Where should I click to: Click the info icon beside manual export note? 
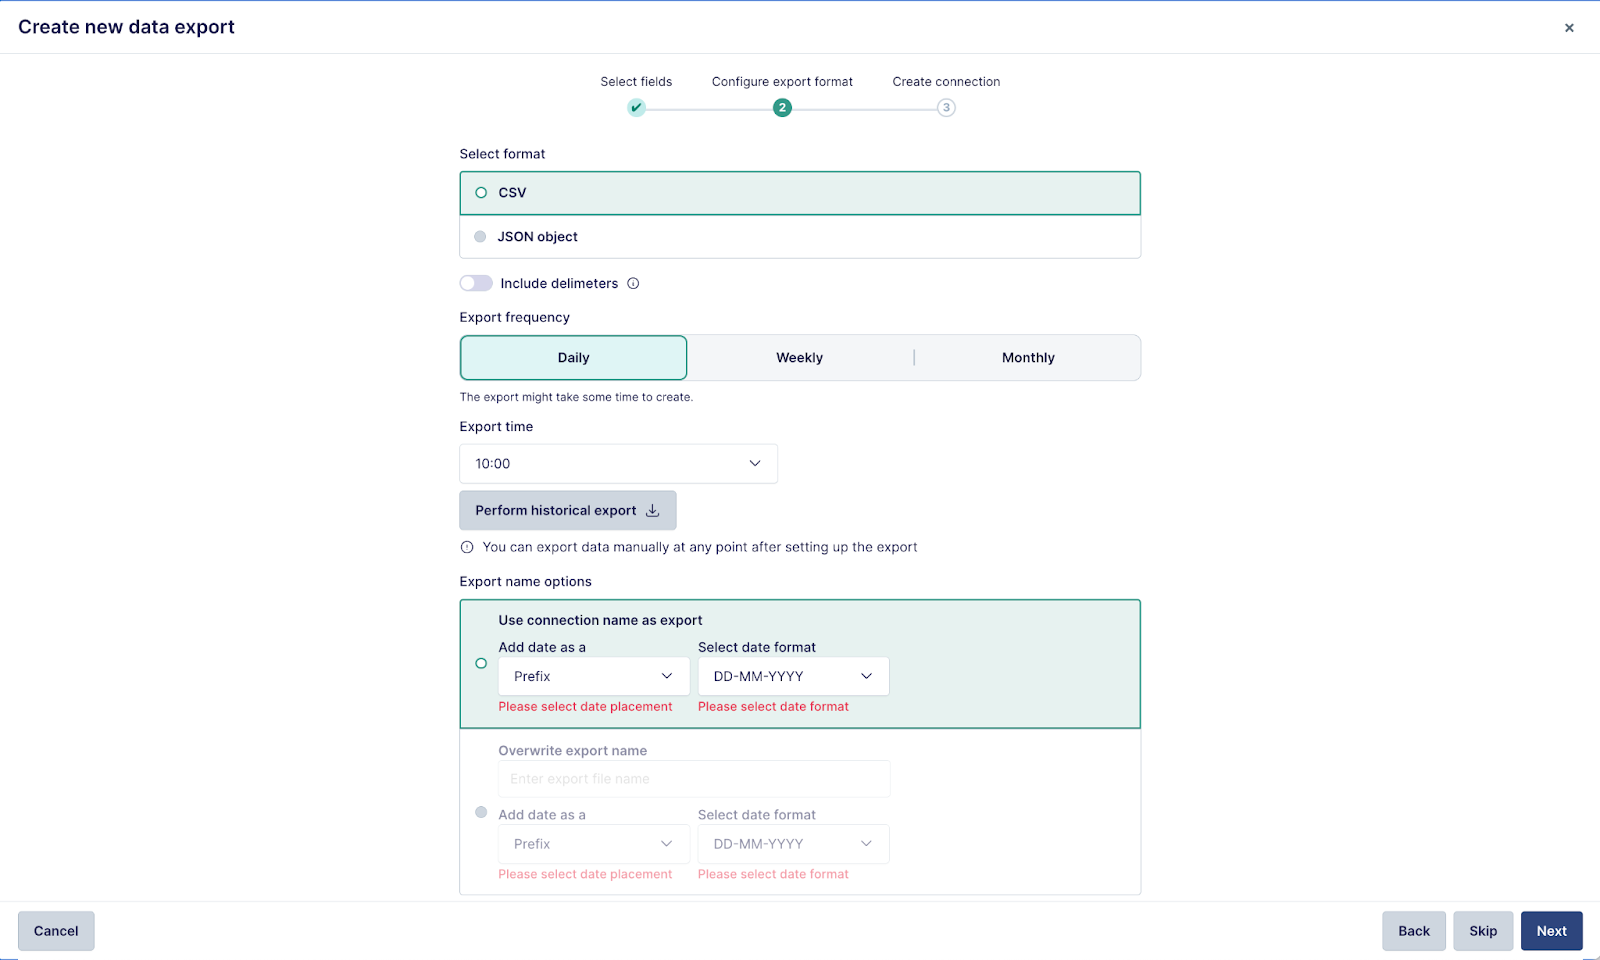(x=467, y=548)
